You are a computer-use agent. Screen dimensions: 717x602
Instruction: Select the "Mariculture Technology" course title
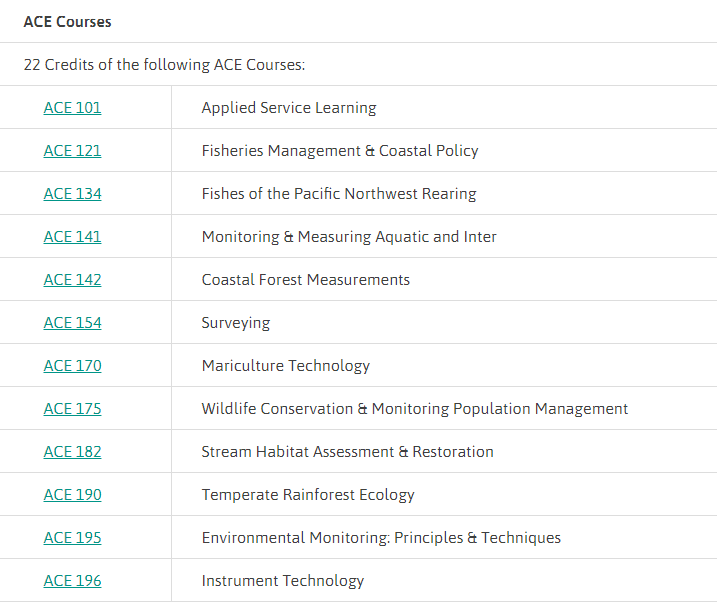[x=286, y=366]
